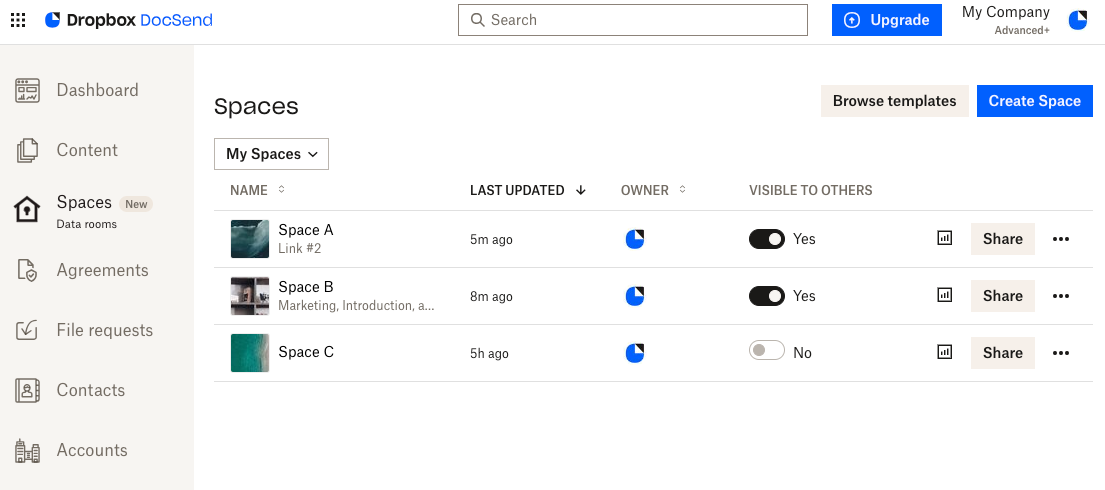Image resolution: width=1105 pixels, height=490 pixels.
Task: Open three-dot more options for Space C
Action: click(1061, 353)
